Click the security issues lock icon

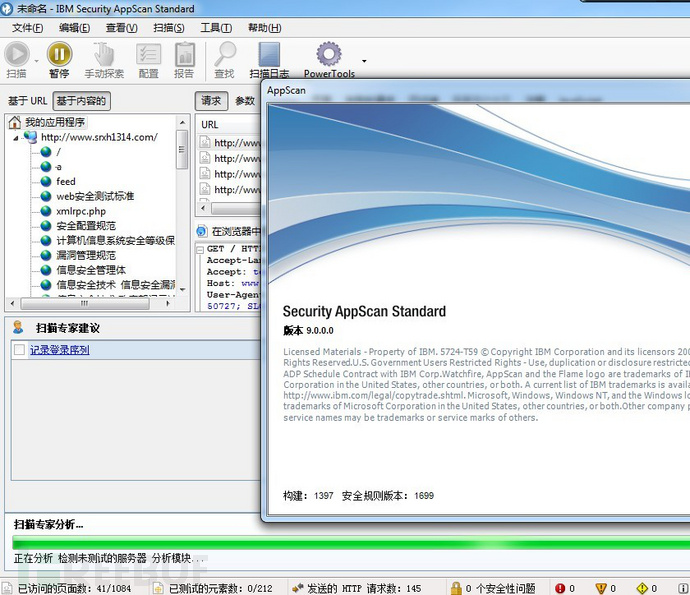[x=456, y=588]
